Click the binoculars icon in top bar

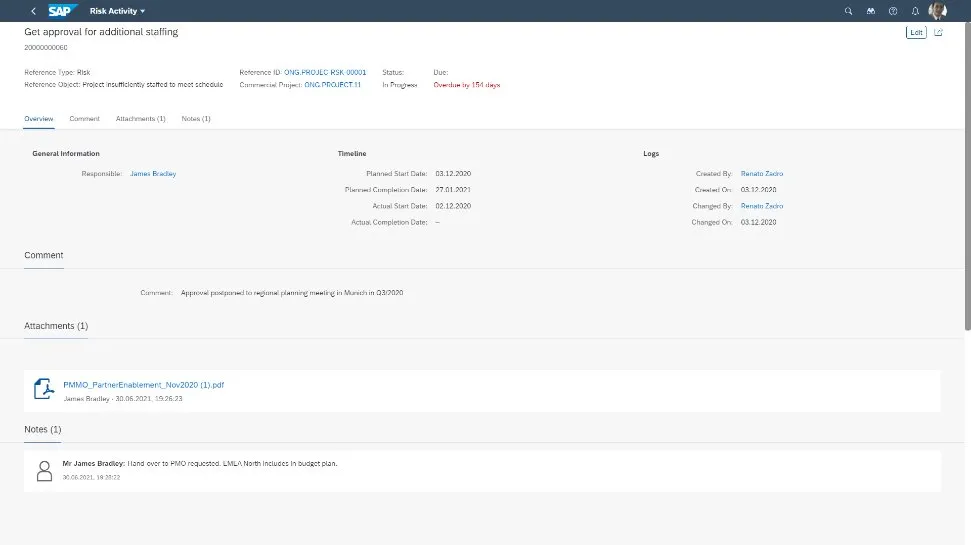coord(871,11)
